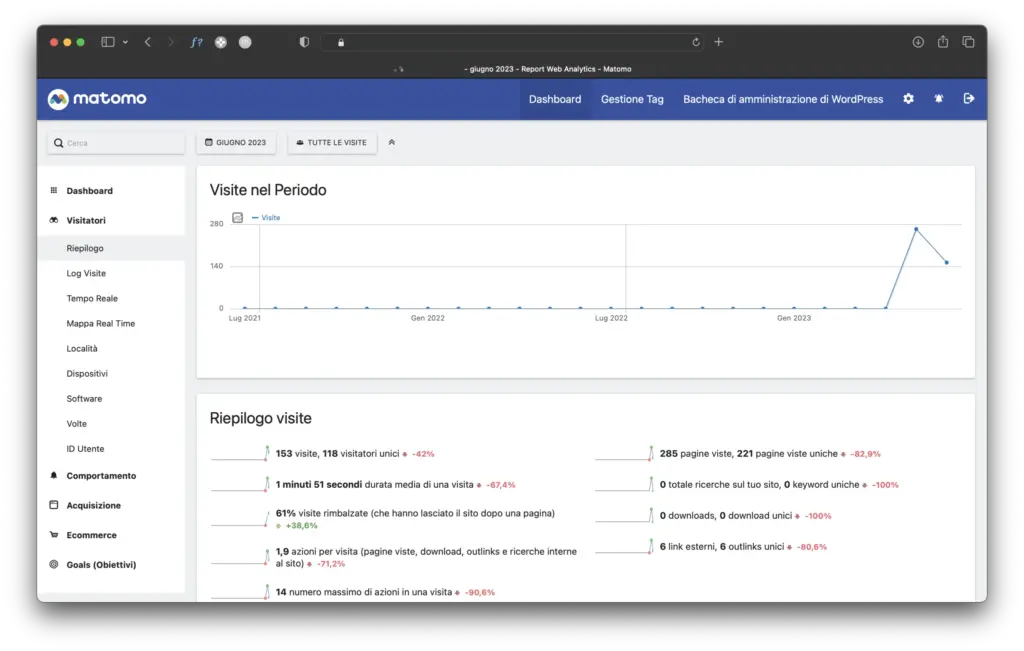
Task: Expand the Acquisizione menu section
Action: tap(93, 506)
